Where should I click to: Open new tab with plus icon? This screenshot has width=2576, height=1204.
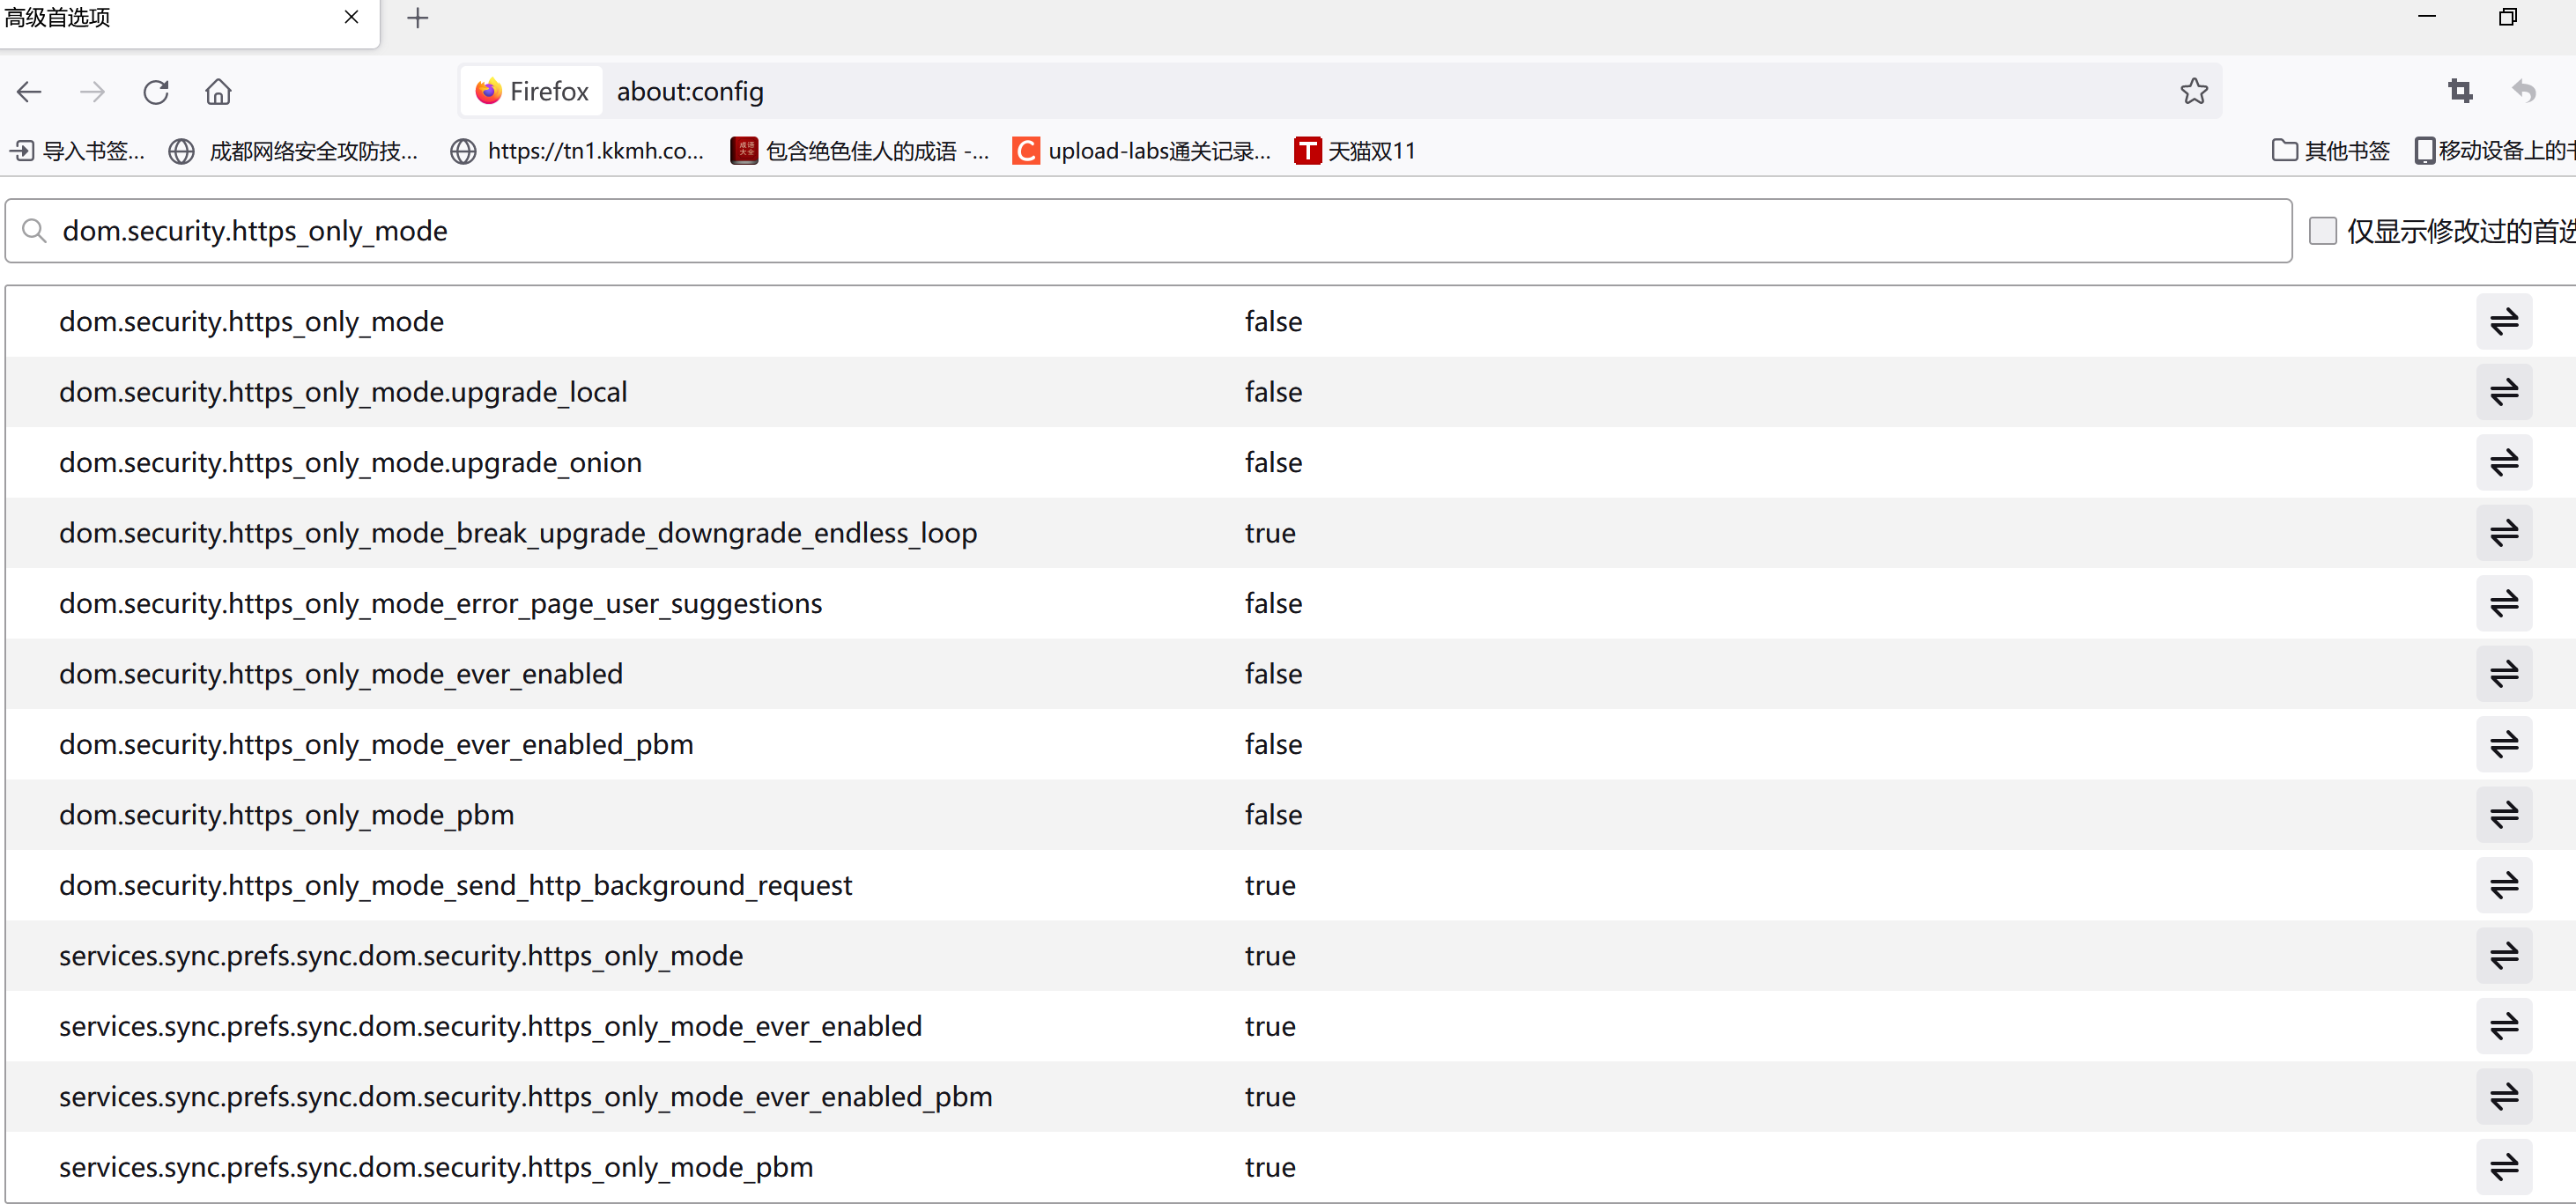click(418, 18)
